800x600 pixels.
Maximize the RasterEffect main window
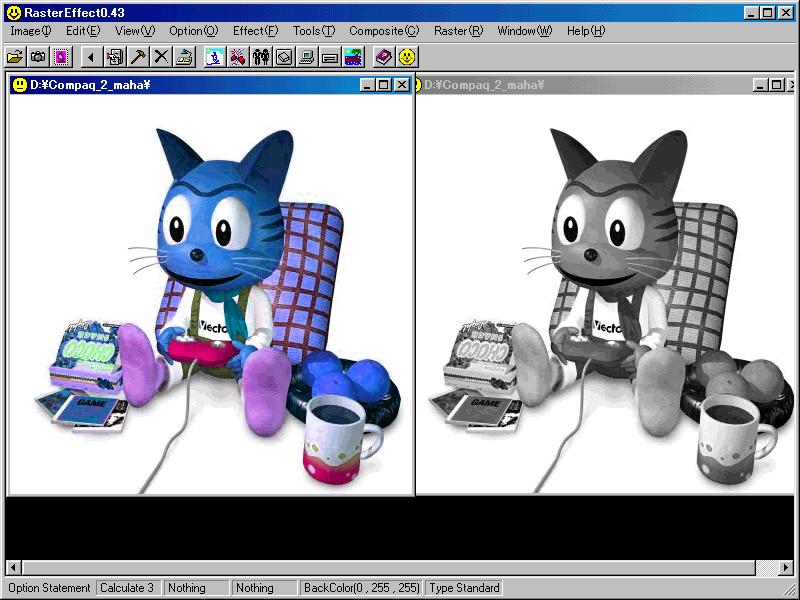point(767,13)
